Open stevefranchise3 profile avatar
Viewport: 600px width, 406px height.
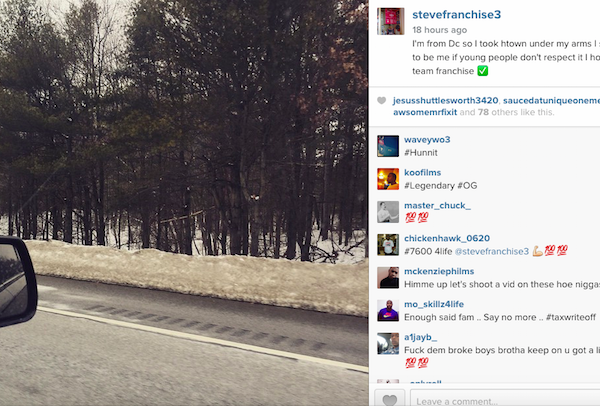390,21
